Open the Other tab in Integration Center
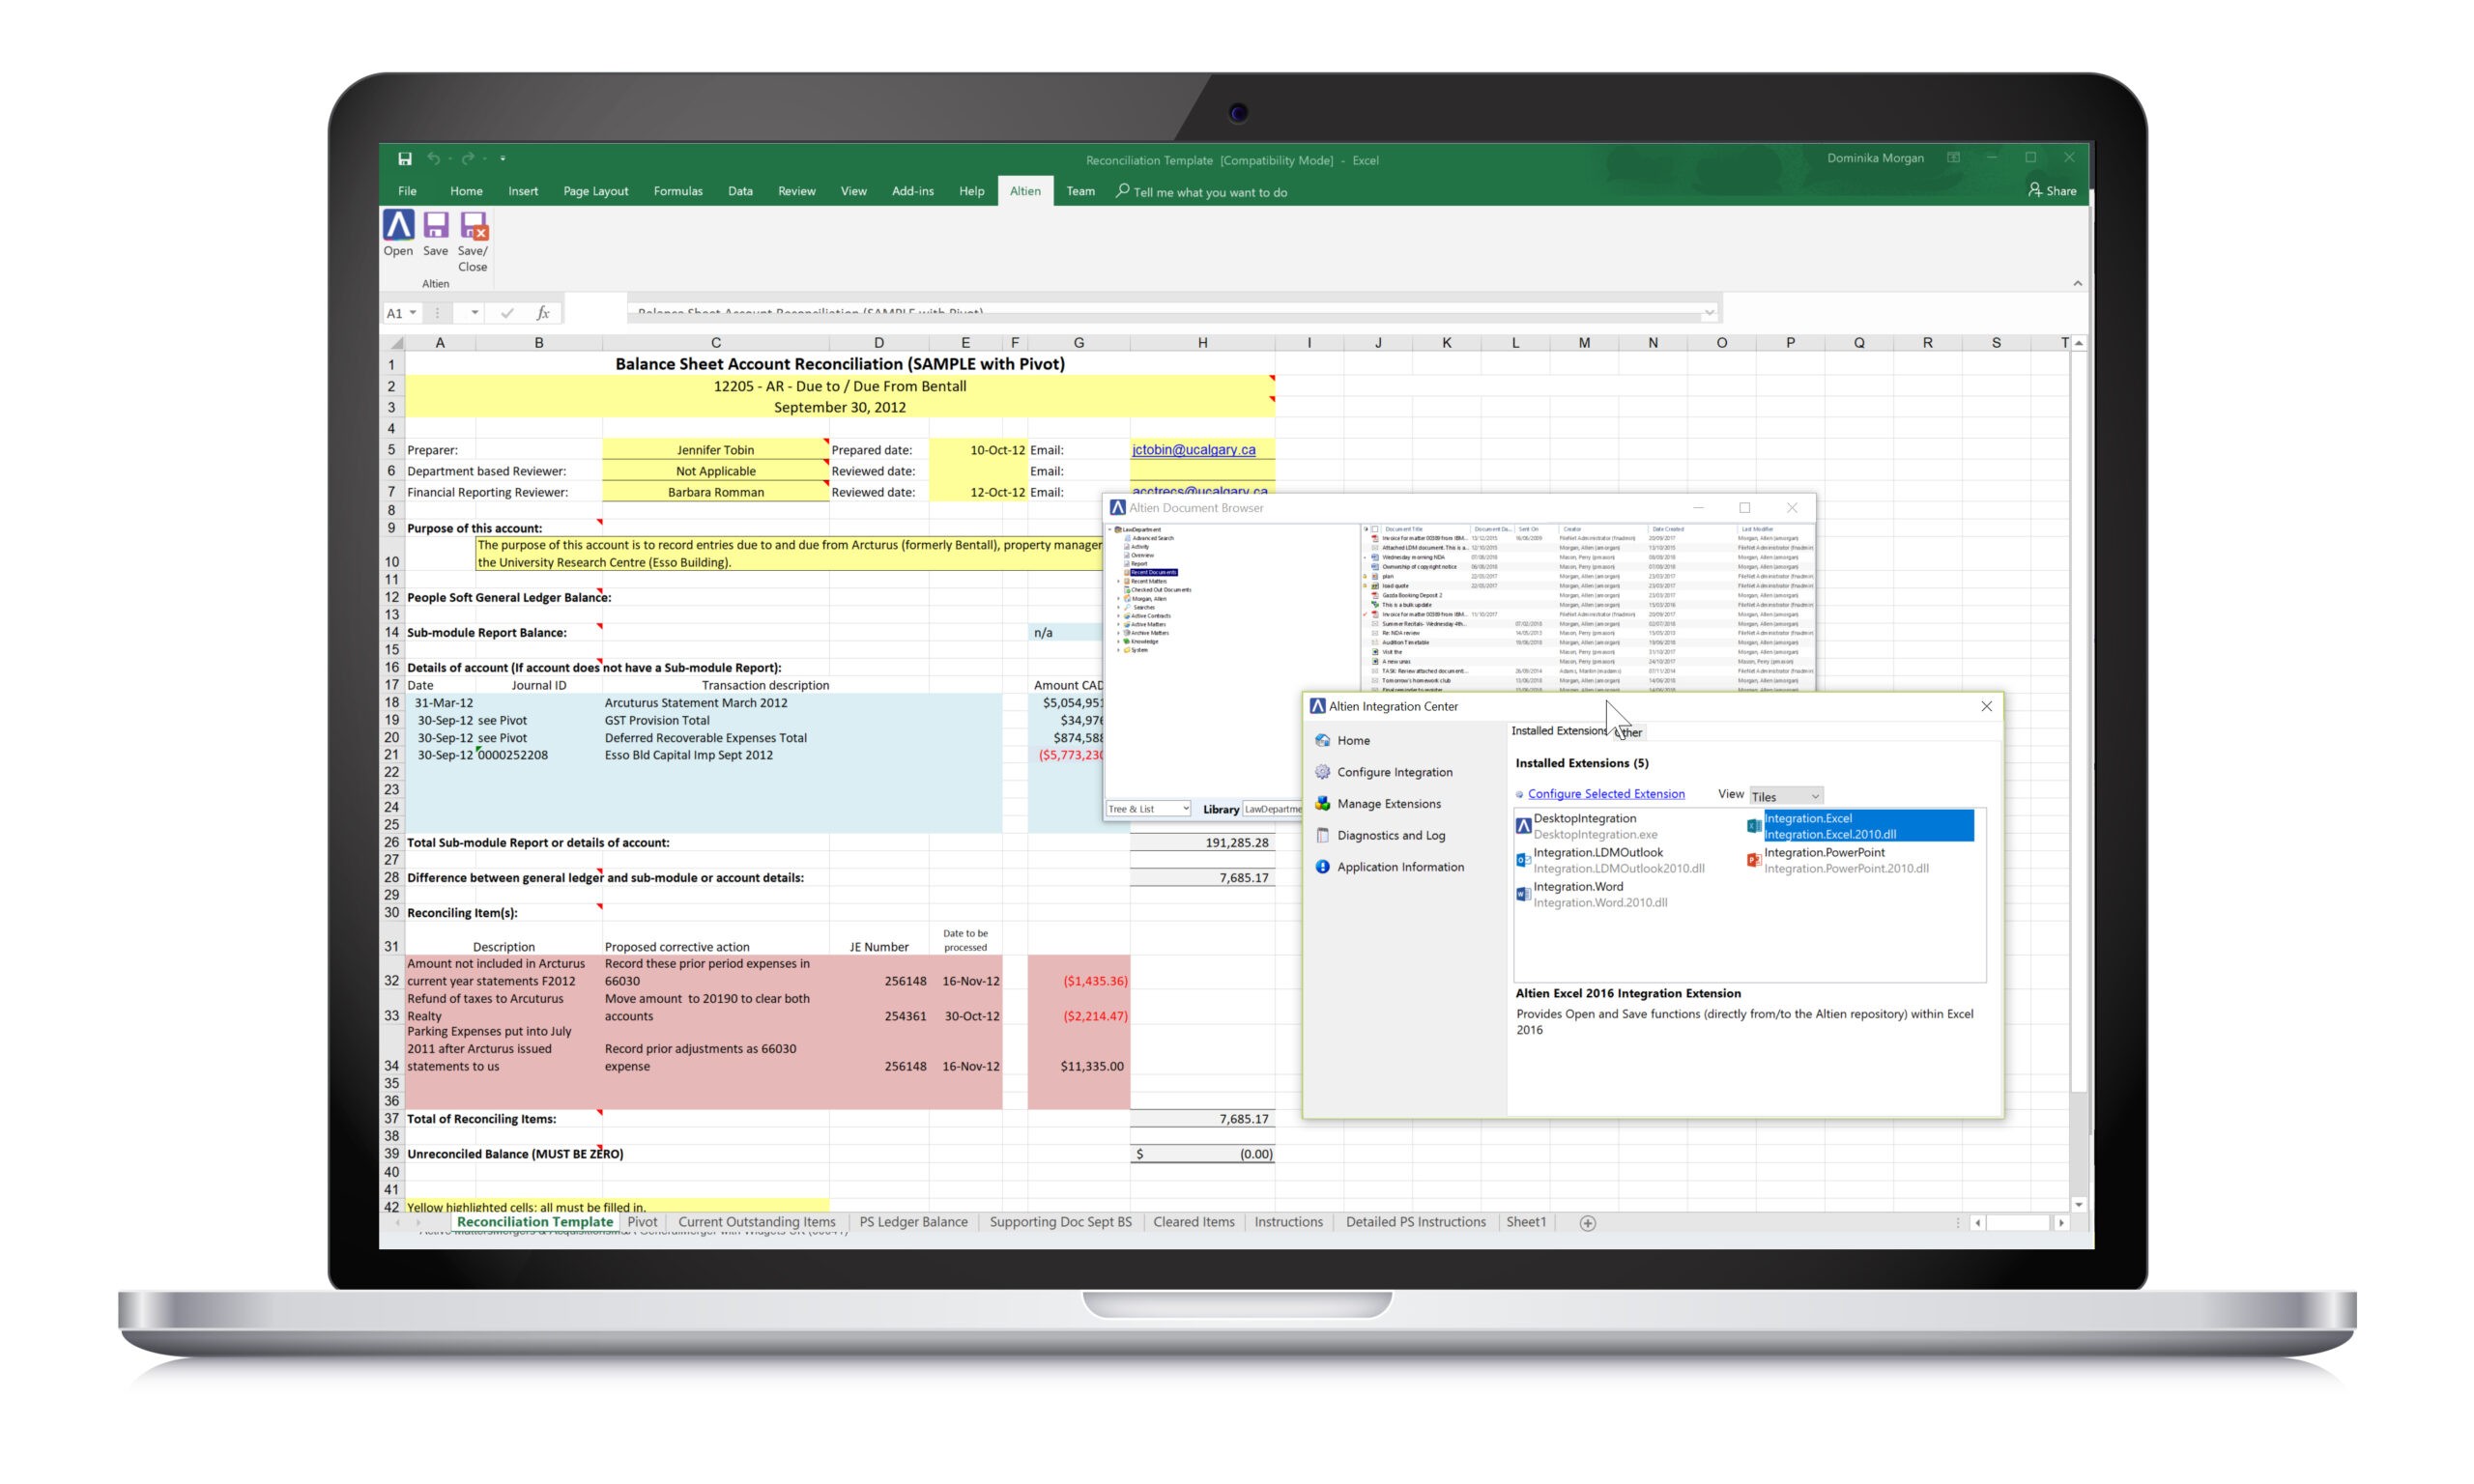This screenshot has height=1484, width=2474. (1629, 732)
